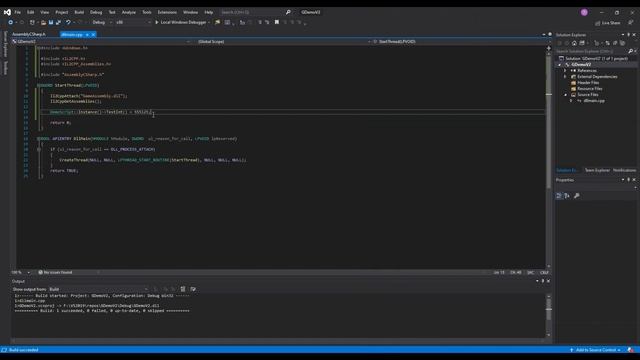Open the Project menu
The height and width of the screenshot is (360, 640).
pos(62,12)
